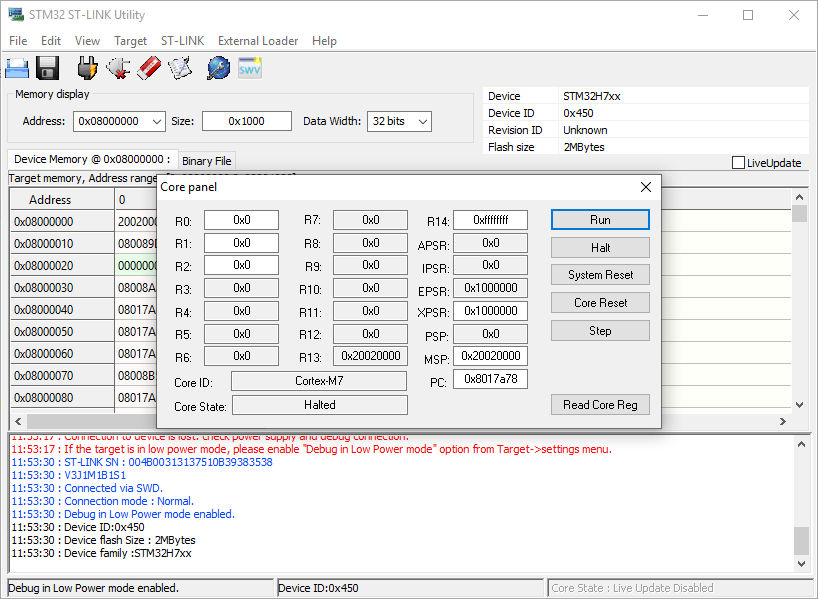
Task: Maximize the ST-LINK Utility window
Action: 748,15
